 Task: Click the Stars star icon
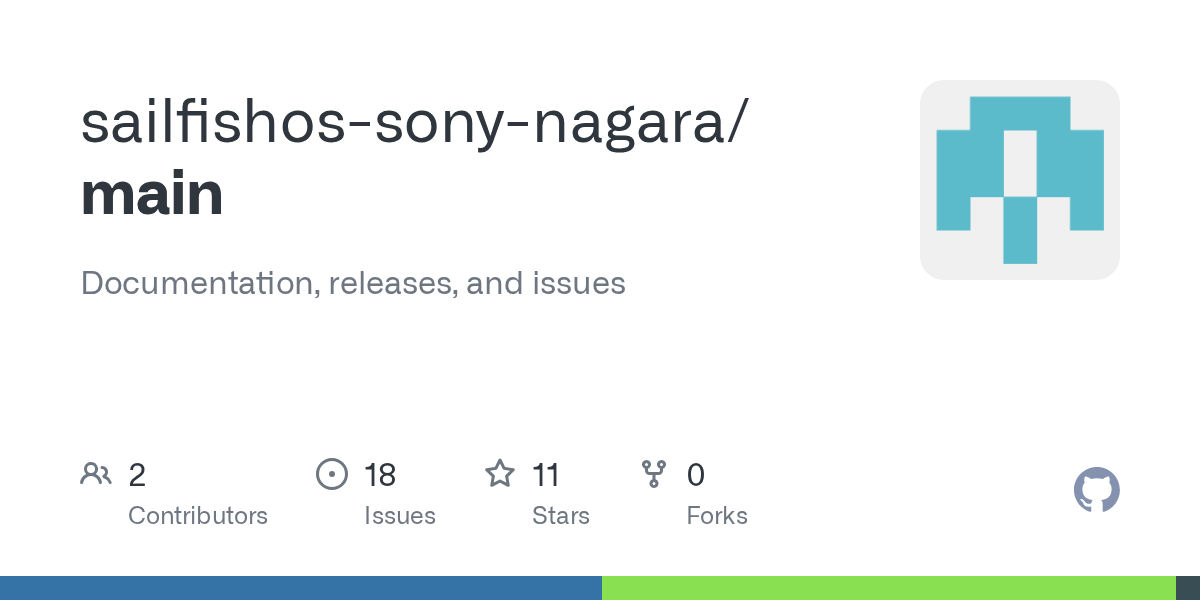500,473
